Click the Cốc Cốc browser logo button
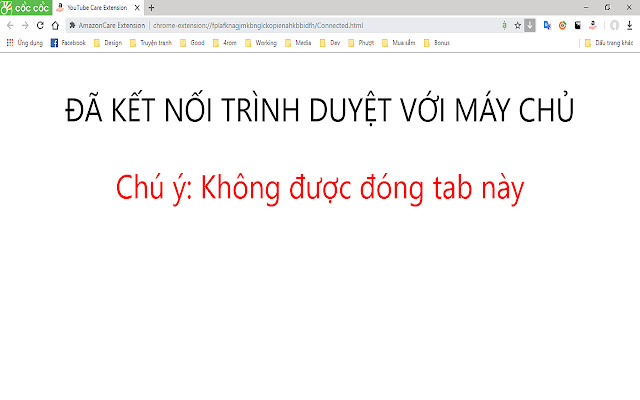This screenshot has height=400, width=640. click(x=24, y=7)
